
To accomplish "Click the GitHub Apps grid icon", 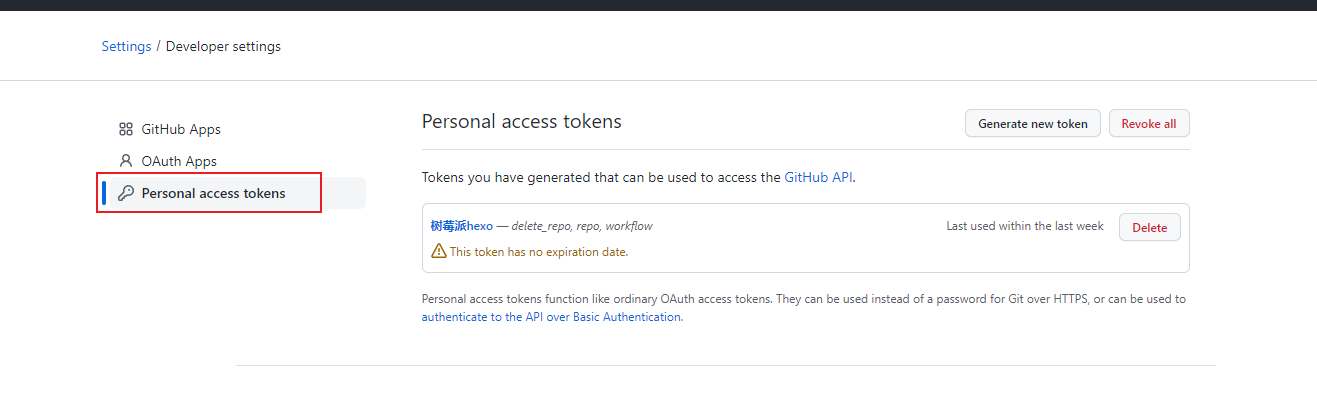I will [x=126, y=129].
